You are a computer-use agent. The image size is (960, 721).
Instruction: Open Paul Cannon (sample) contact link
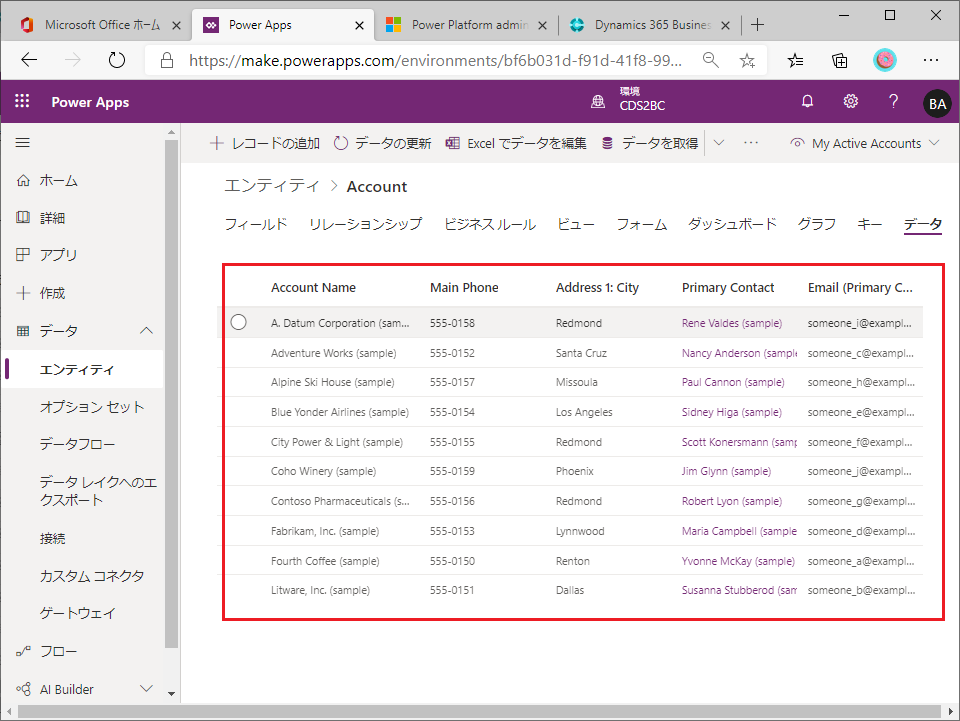tap(733, 382)
